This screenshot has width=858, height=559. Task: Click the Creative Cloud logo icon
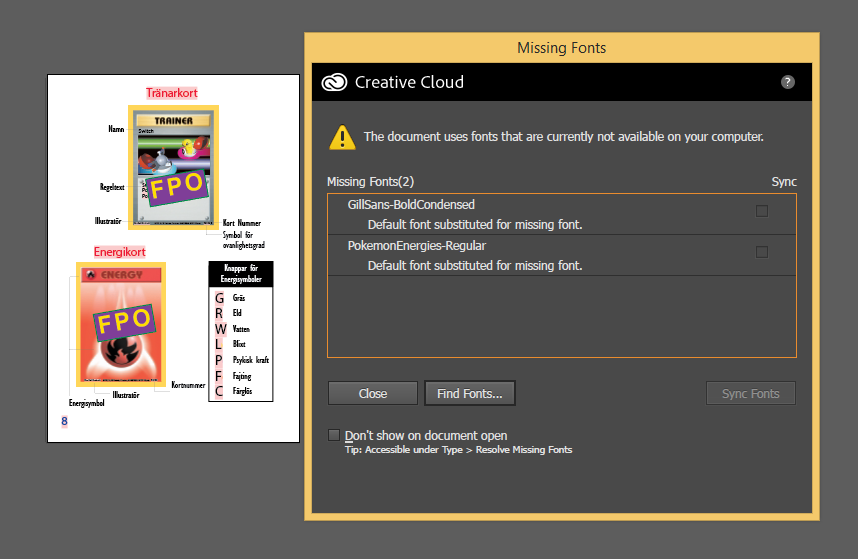click(x=334, y=82)
